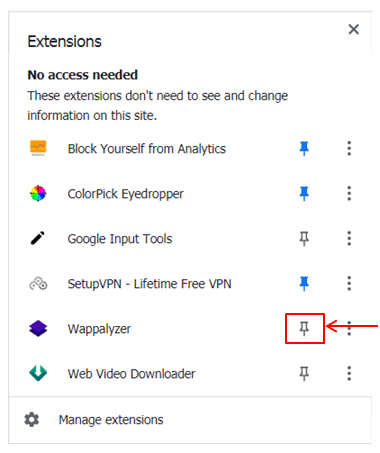380x453 pixels.
Task: Open more options menu for ColorPick Eyedropper
Action: click(349, 193)
